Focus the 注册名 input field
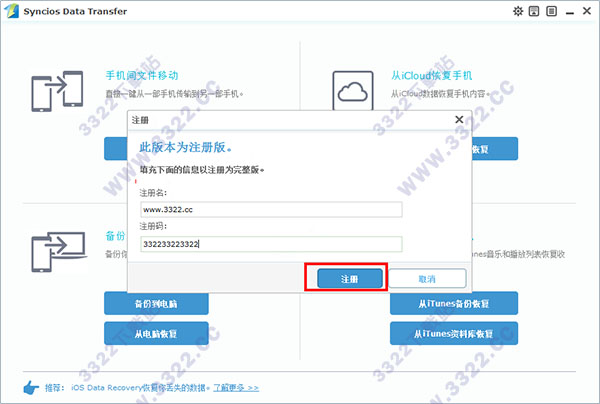Screen dimensions: 600x404 tap(271, 210)
